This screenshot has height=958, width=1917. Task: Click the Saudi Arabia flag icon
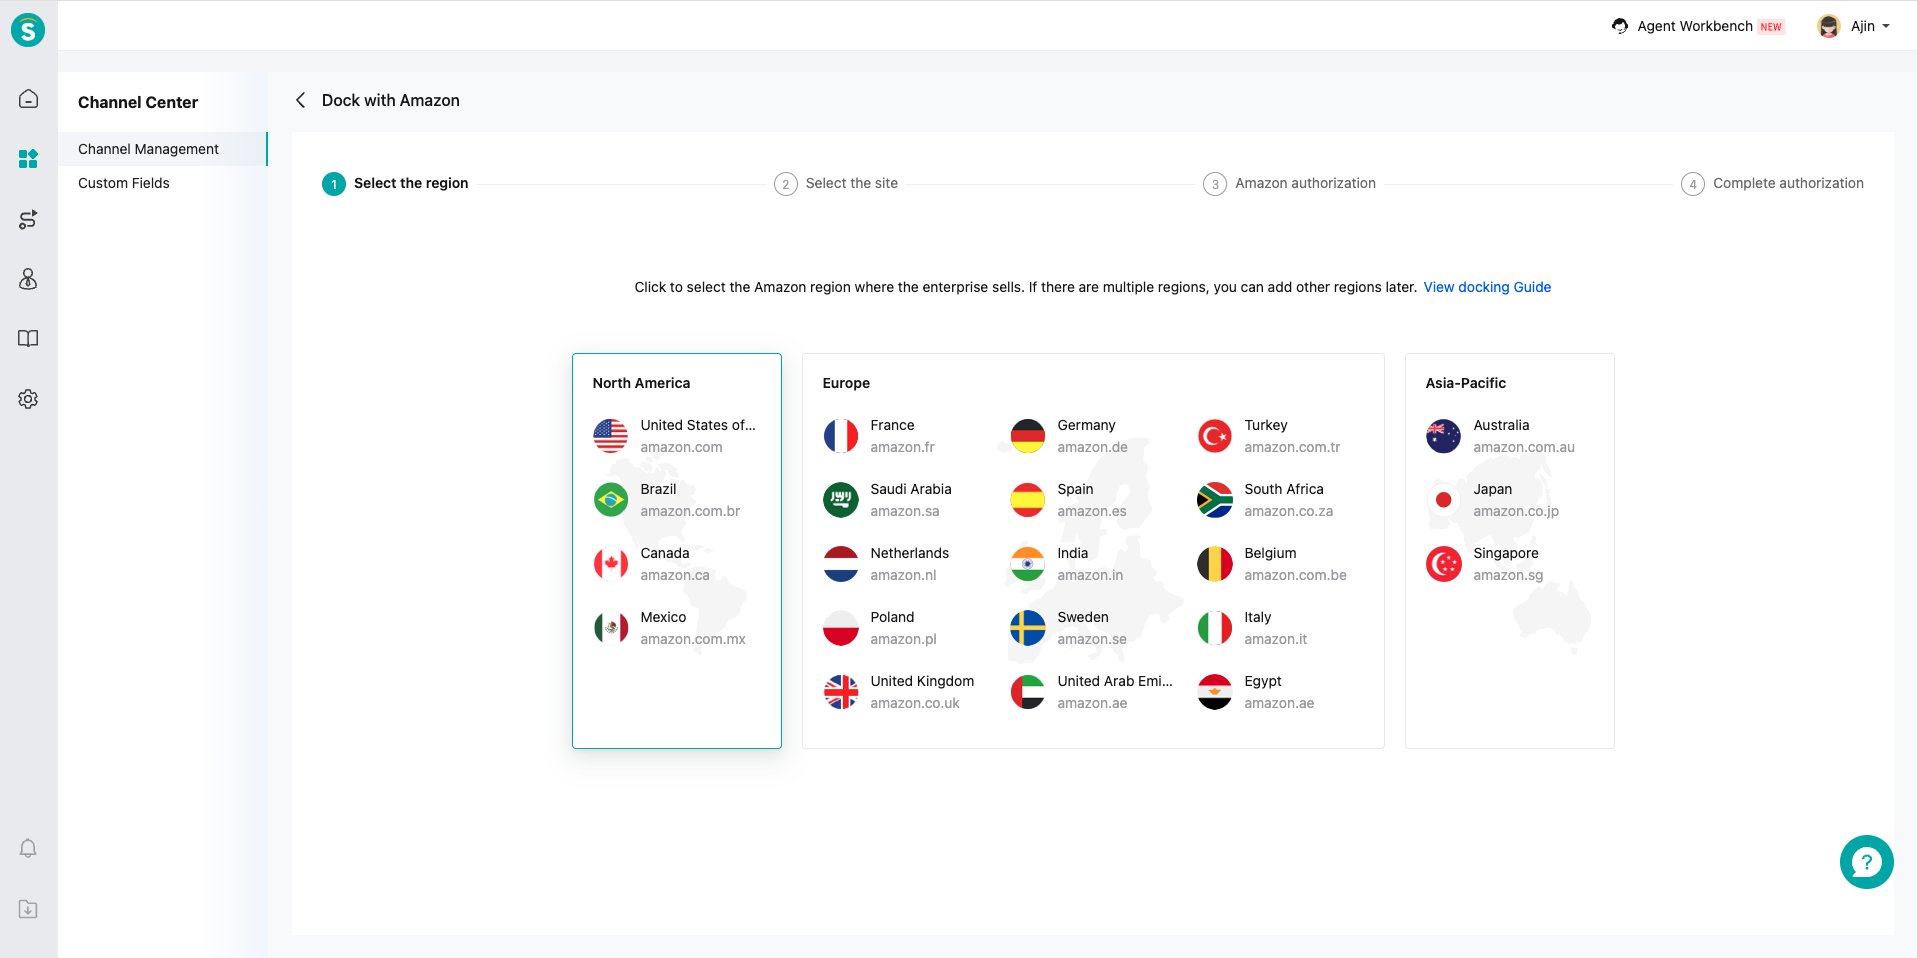click(x=841, y=500)
